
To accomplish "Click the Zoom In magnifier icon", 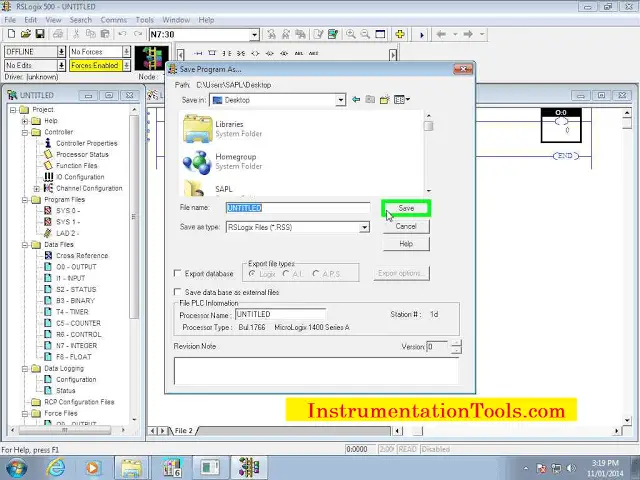I will pyautogui.click(x=351, y=34).
